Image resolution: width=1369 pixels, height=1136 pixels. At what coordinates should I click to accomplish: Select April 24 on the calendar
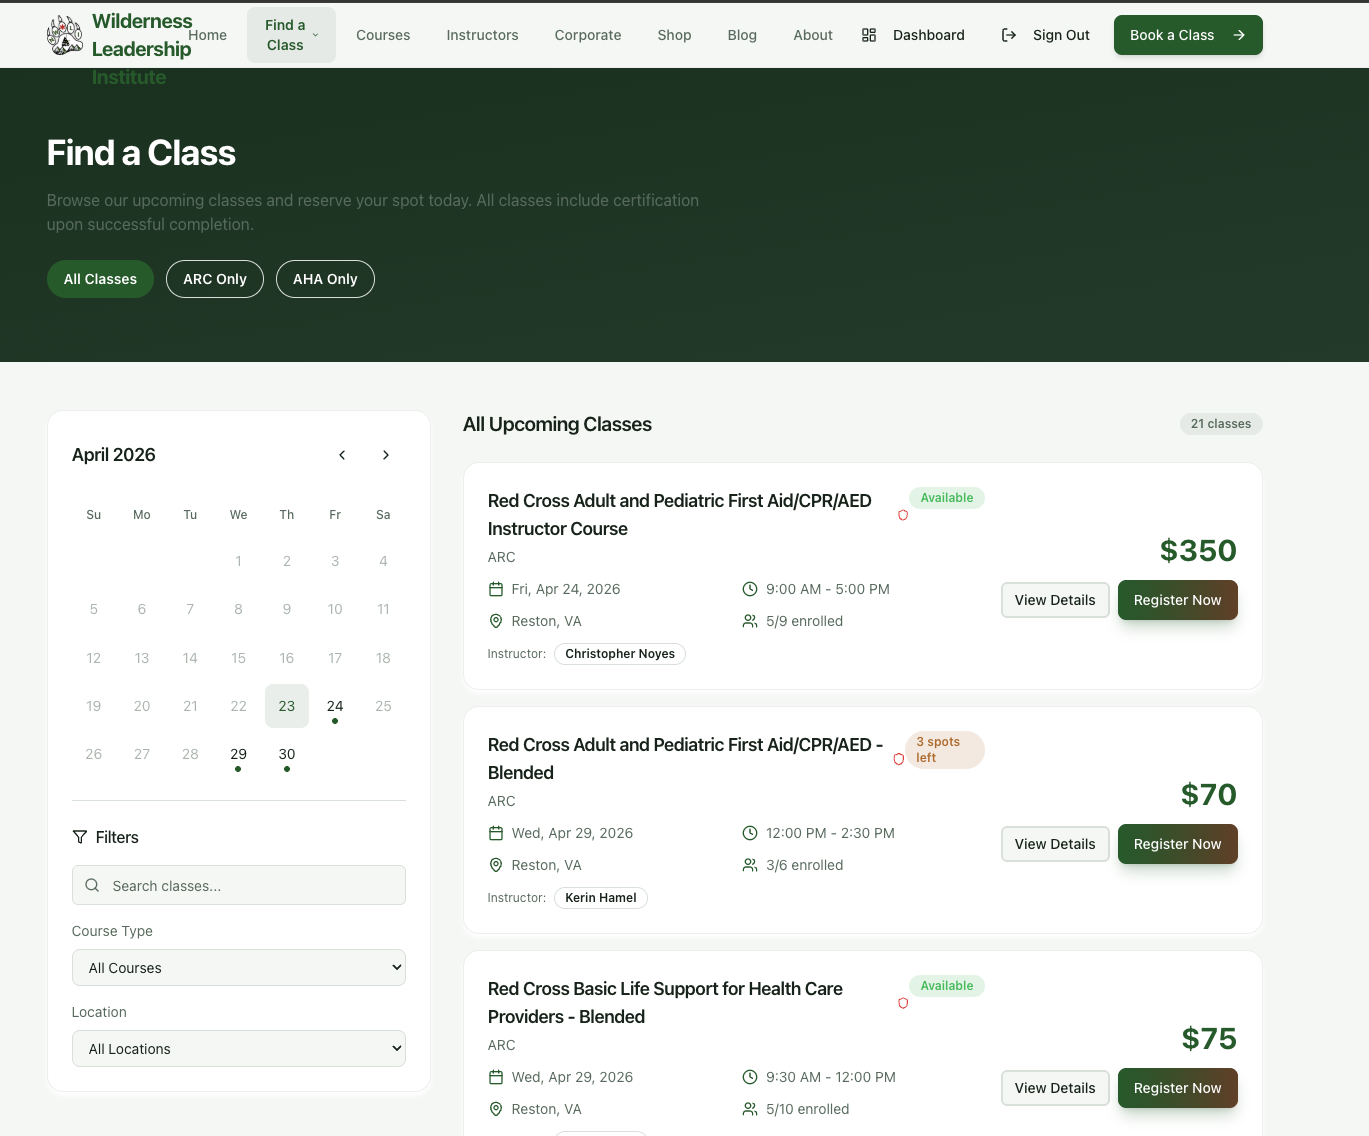pyautogui.click(x=335, y=706)
